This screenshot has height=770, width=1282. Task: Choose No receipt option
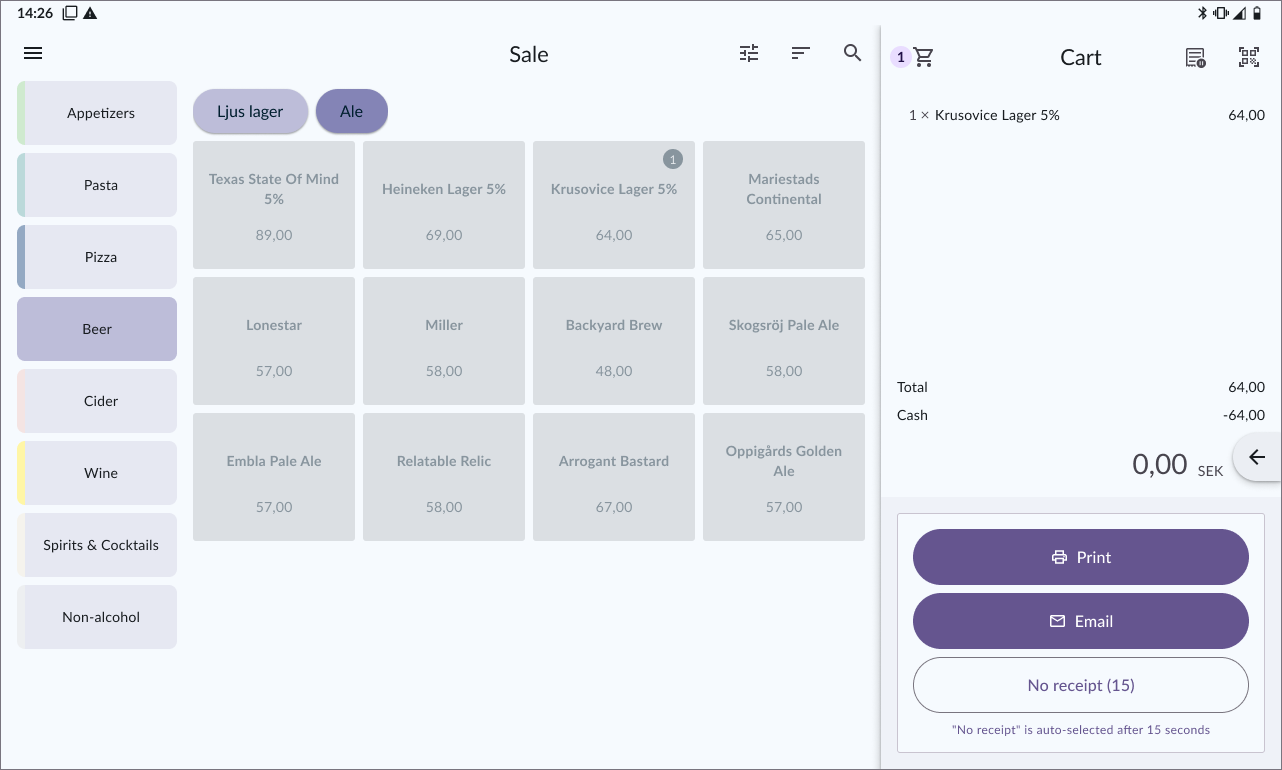(x=1081, y=685)
